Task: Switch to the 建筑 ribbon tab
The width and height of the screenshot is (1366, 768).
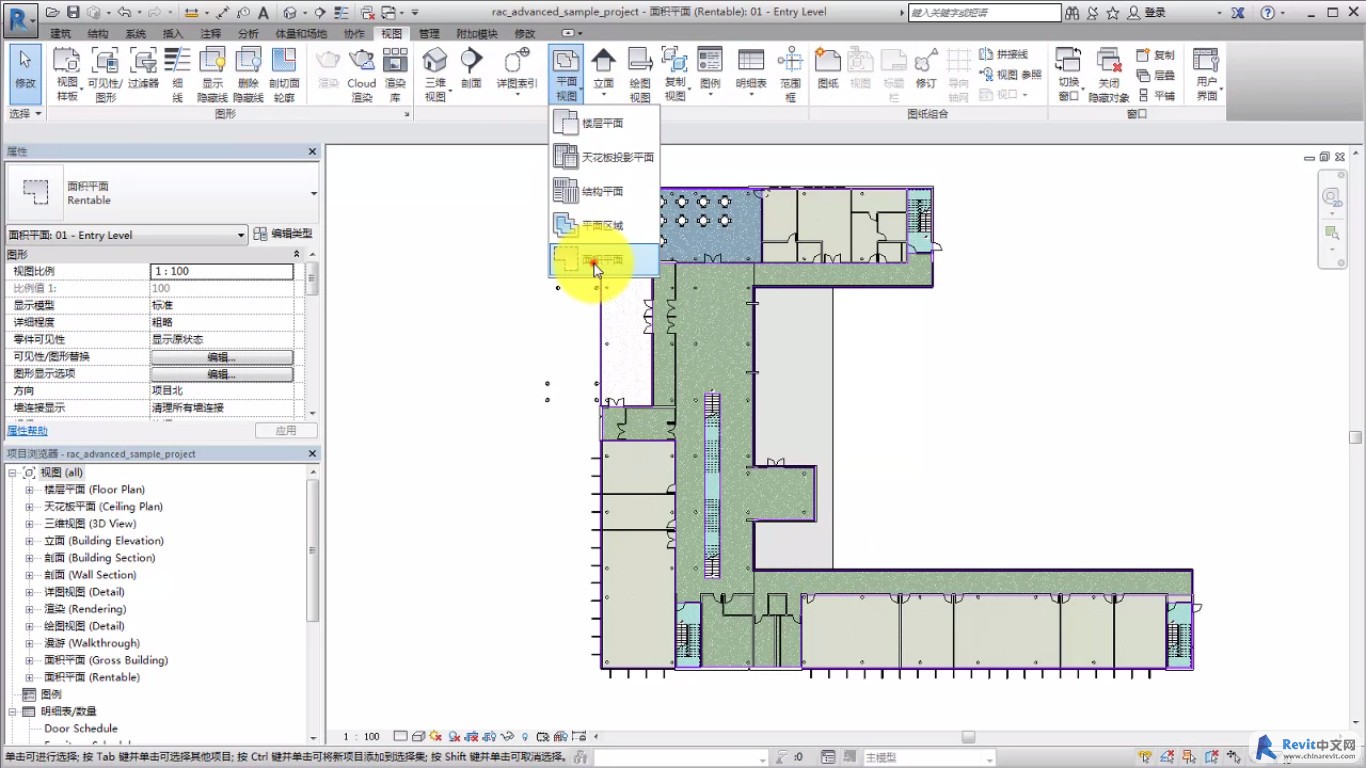Action: [x=60, y=33]
